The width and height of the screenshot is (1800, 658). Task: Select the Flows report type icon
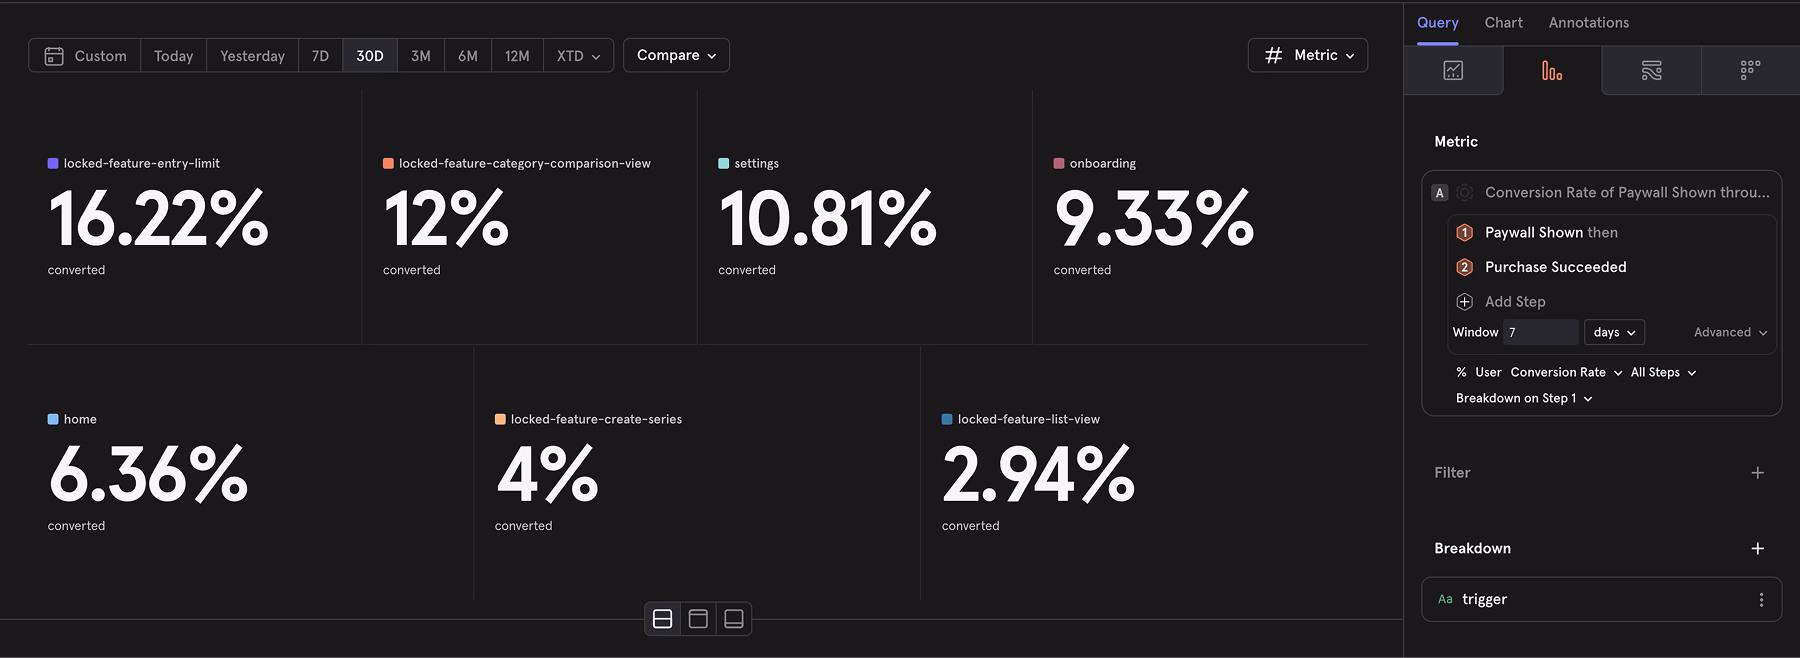(x=1651, y=70)
